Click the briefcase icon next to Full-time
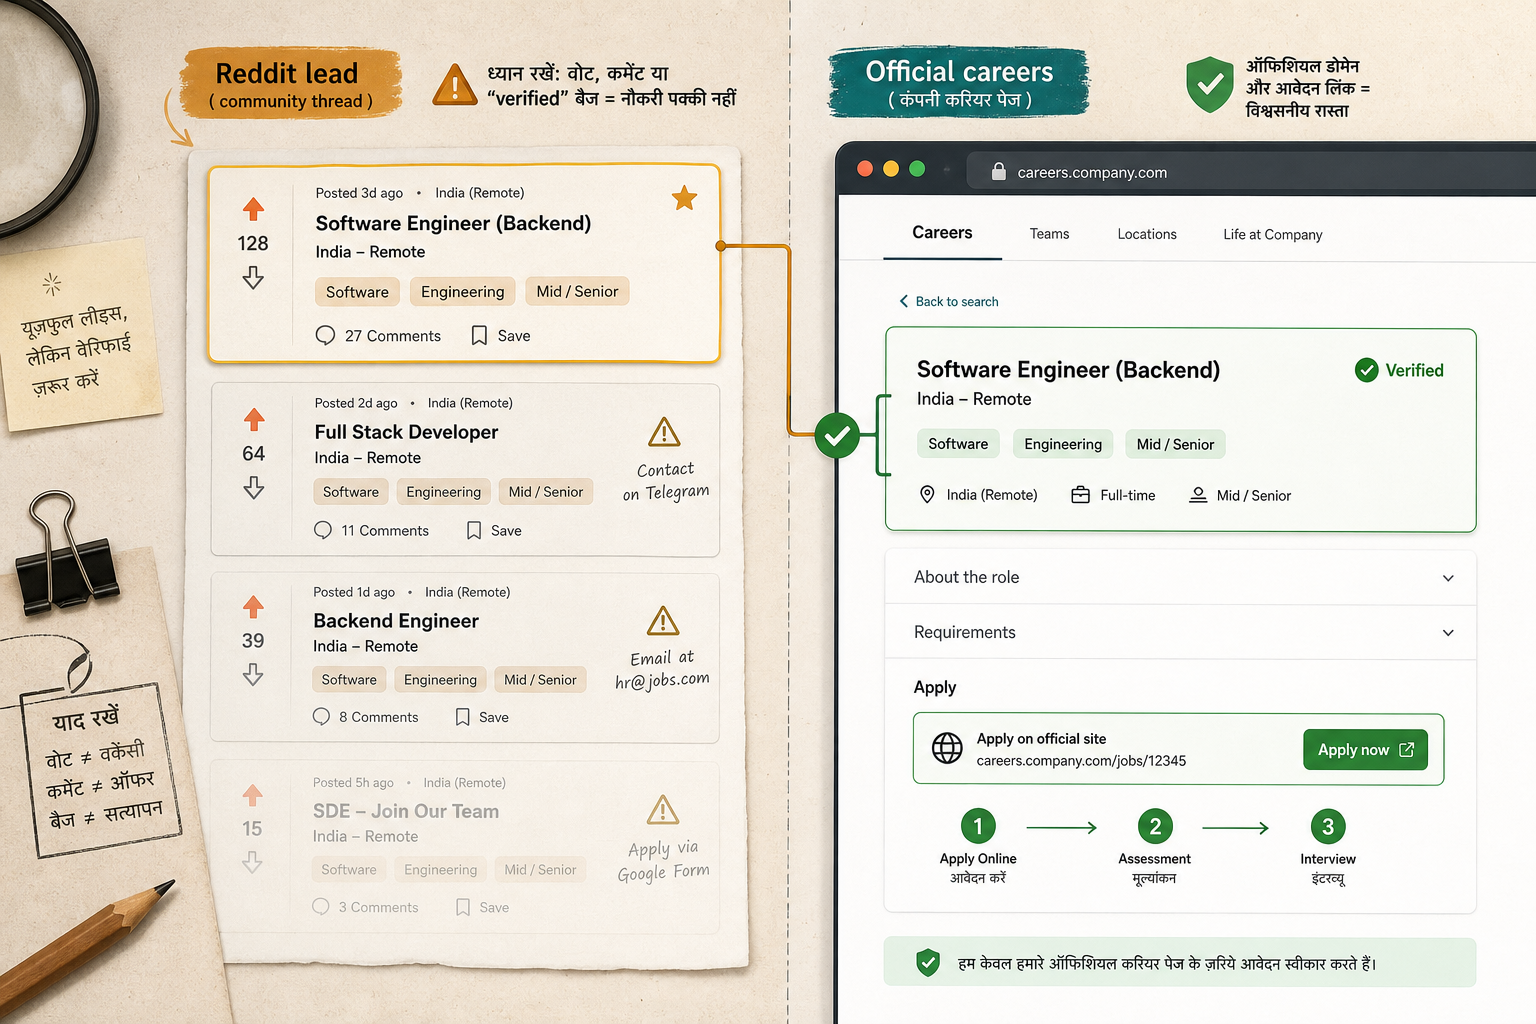The height and width of the screenshot is (1024, 1536). pyautogui.click(x=1080, y=495)
